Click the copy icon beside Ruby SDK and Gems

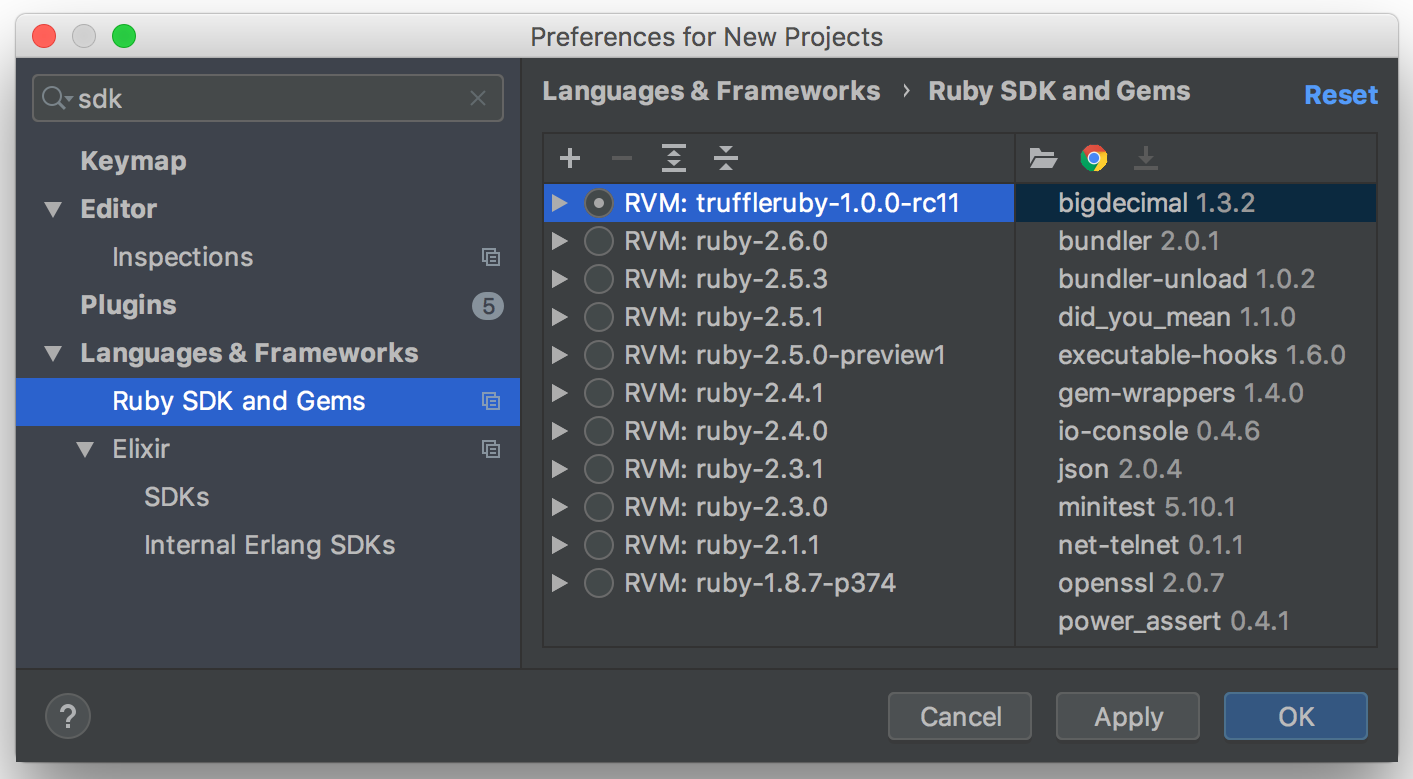(x=491, y=401)
